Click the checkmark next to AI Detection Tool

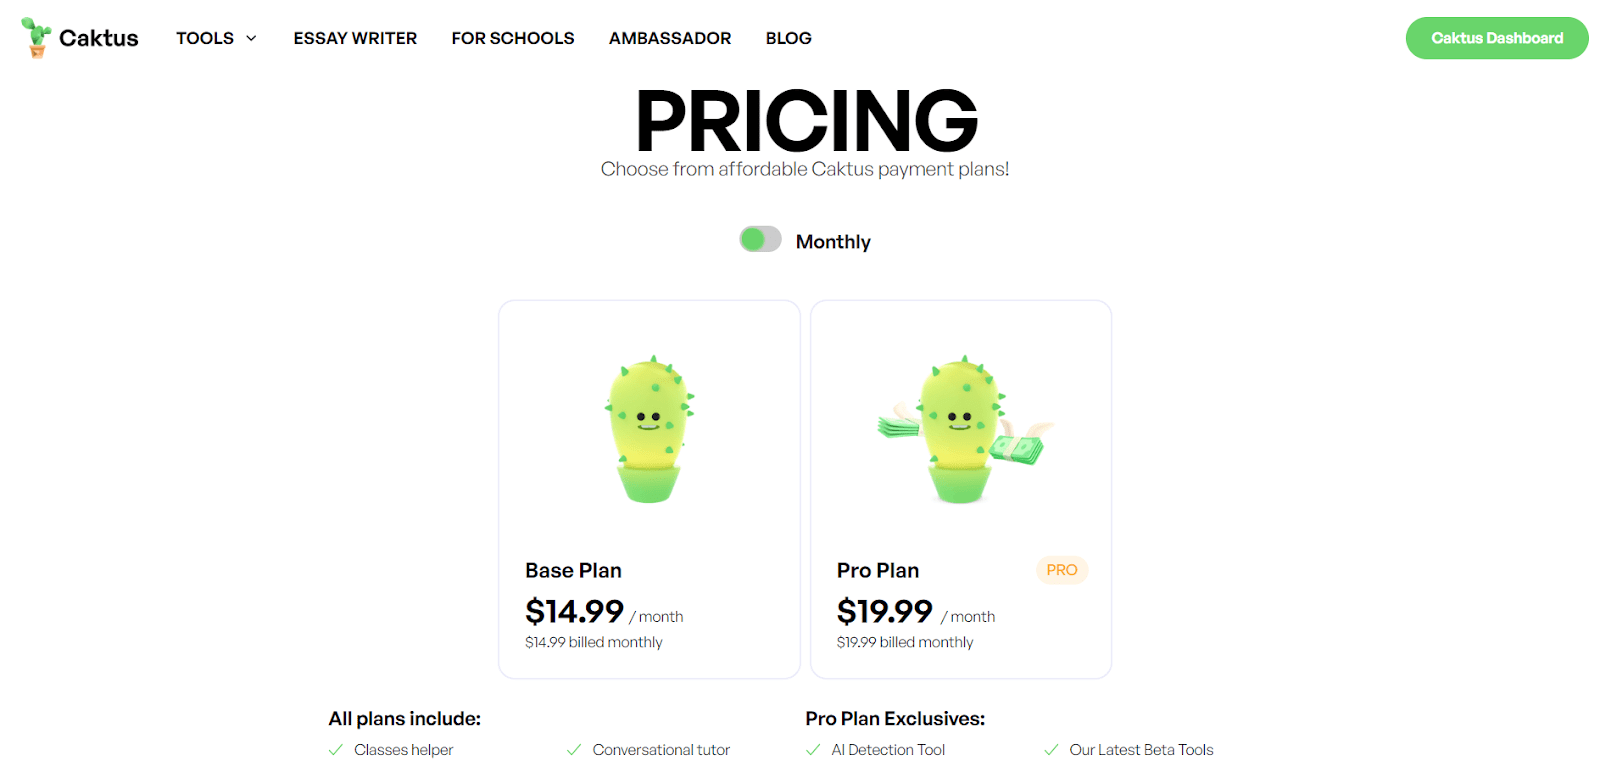pos(812,749)
